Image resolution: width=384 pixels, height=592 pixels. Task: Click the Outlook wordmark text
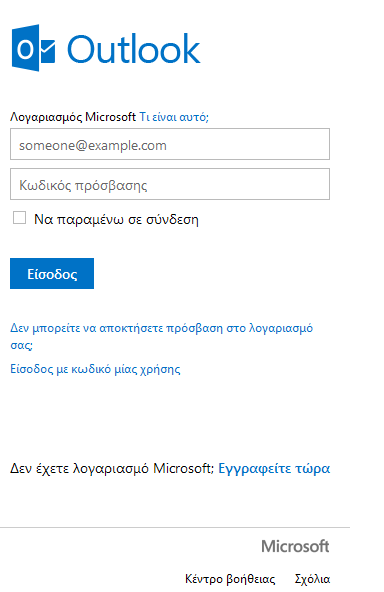pos(134,49)
